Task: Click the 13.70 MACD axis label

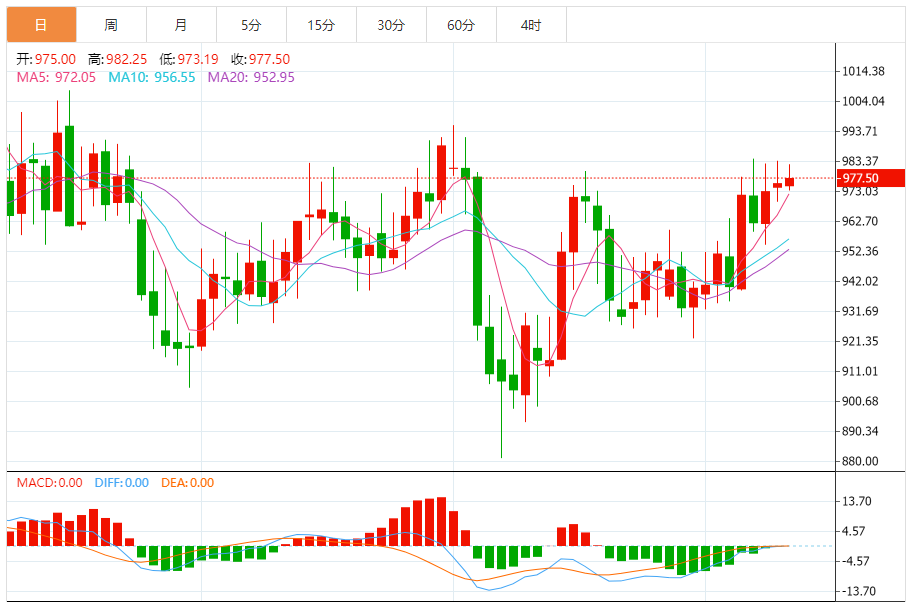Action: pos(857,501)
